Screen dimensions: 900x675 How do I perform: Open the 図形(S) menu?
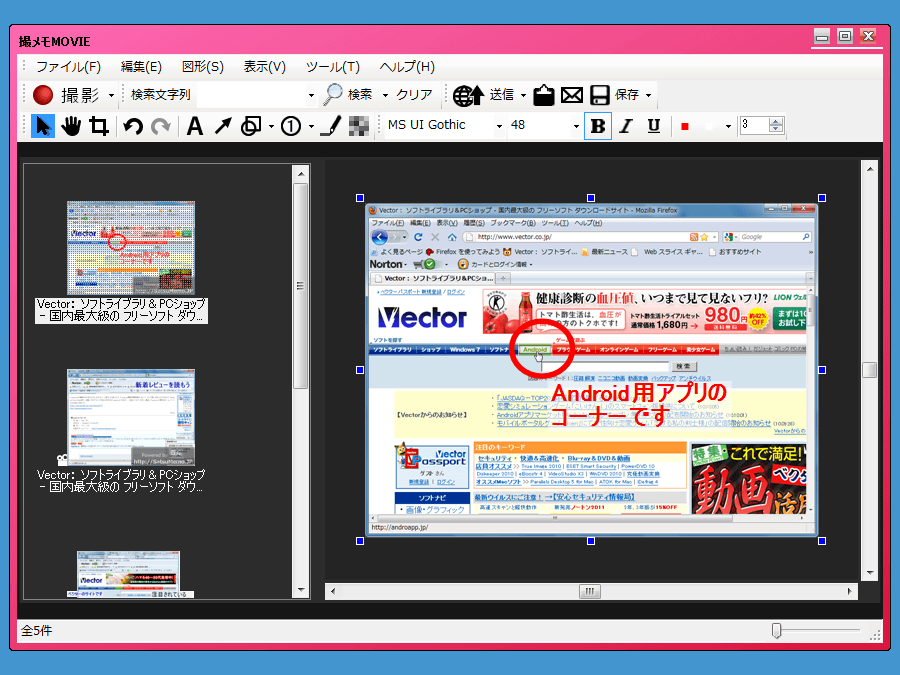(x=203, y=67)
